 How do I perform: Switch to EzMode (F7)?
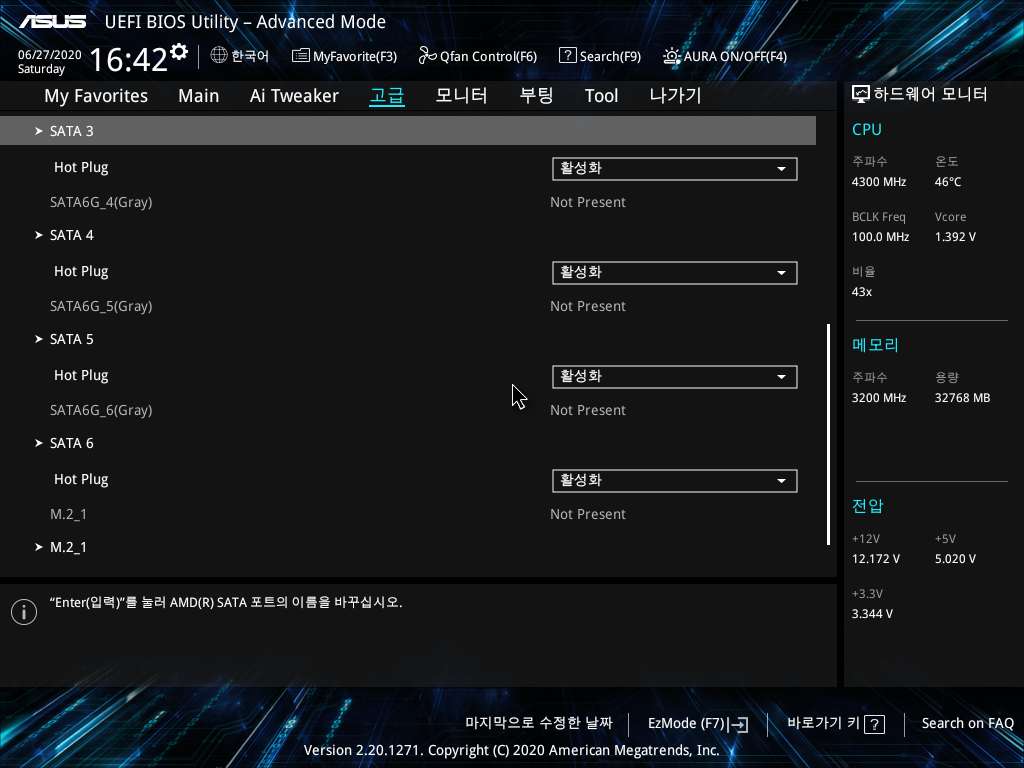(698, 724)
